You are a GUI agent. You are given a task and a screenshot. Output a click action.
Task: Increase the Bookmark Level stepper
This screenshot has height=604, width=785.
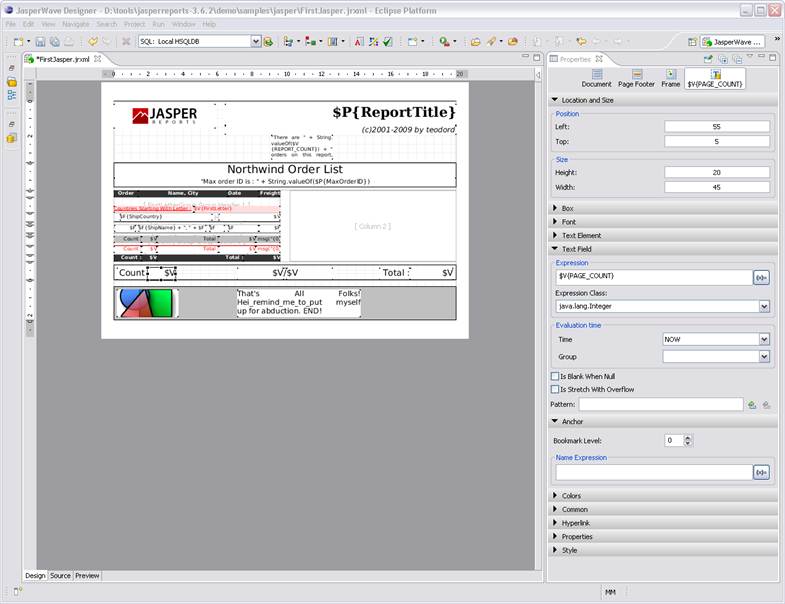pyautogui.click(x=688, y=437)
